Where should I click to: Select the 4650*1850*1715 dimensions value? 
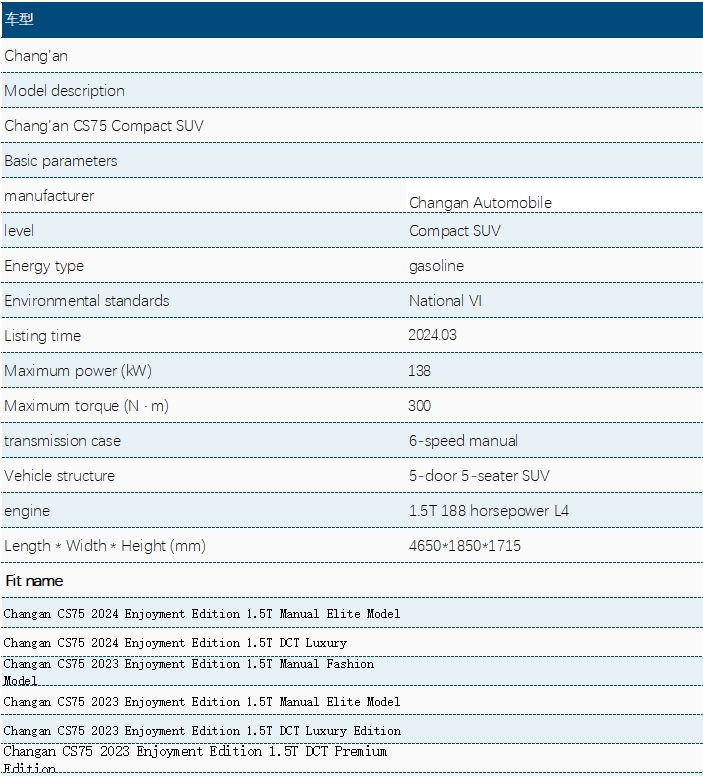465,546
